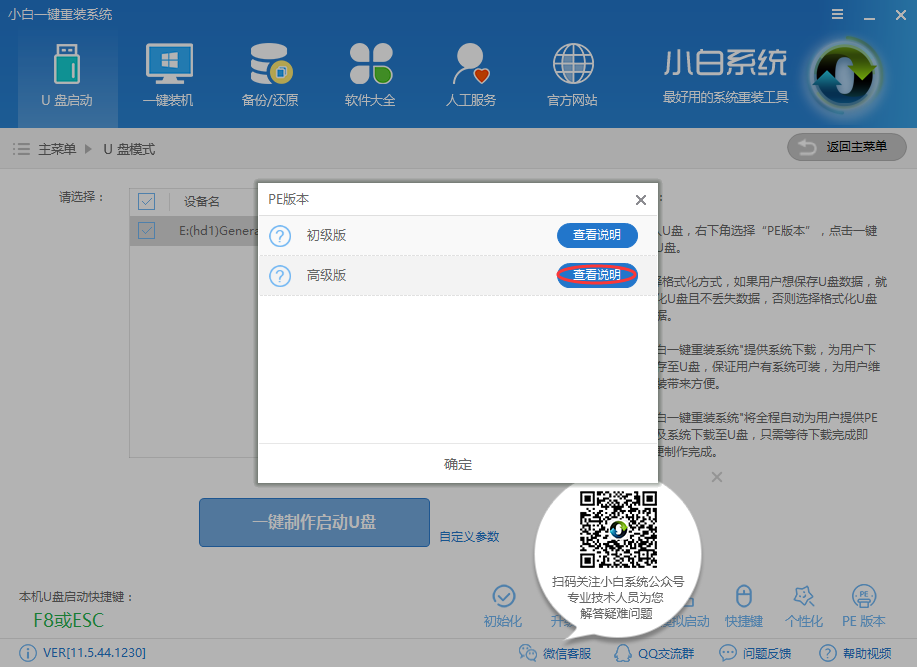Viewport: 917px width, 667px height.
Task: Uncheck the E:(hd1) device checkbox
Action: click(147, 230)
